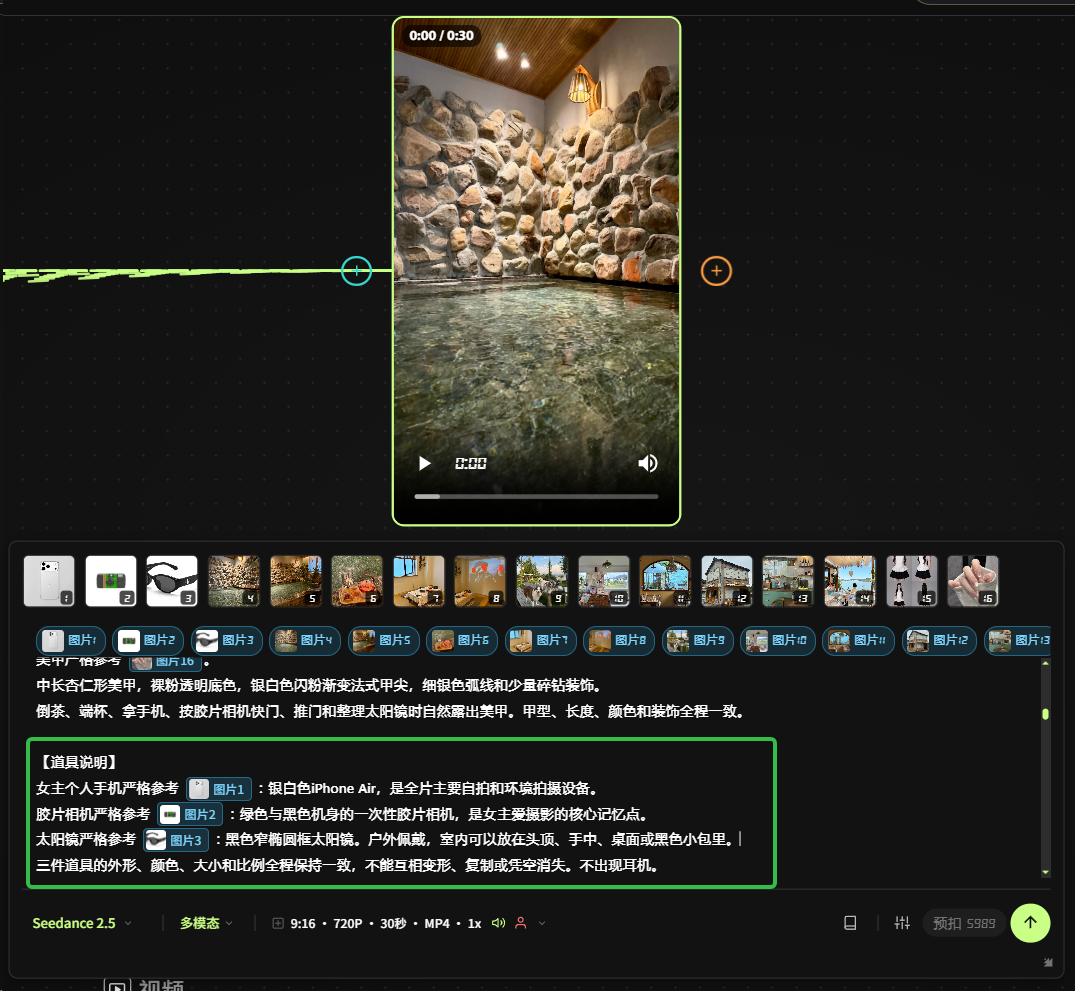Select reference thumbnail numbered 10
1075x991 pixels.
603,581
